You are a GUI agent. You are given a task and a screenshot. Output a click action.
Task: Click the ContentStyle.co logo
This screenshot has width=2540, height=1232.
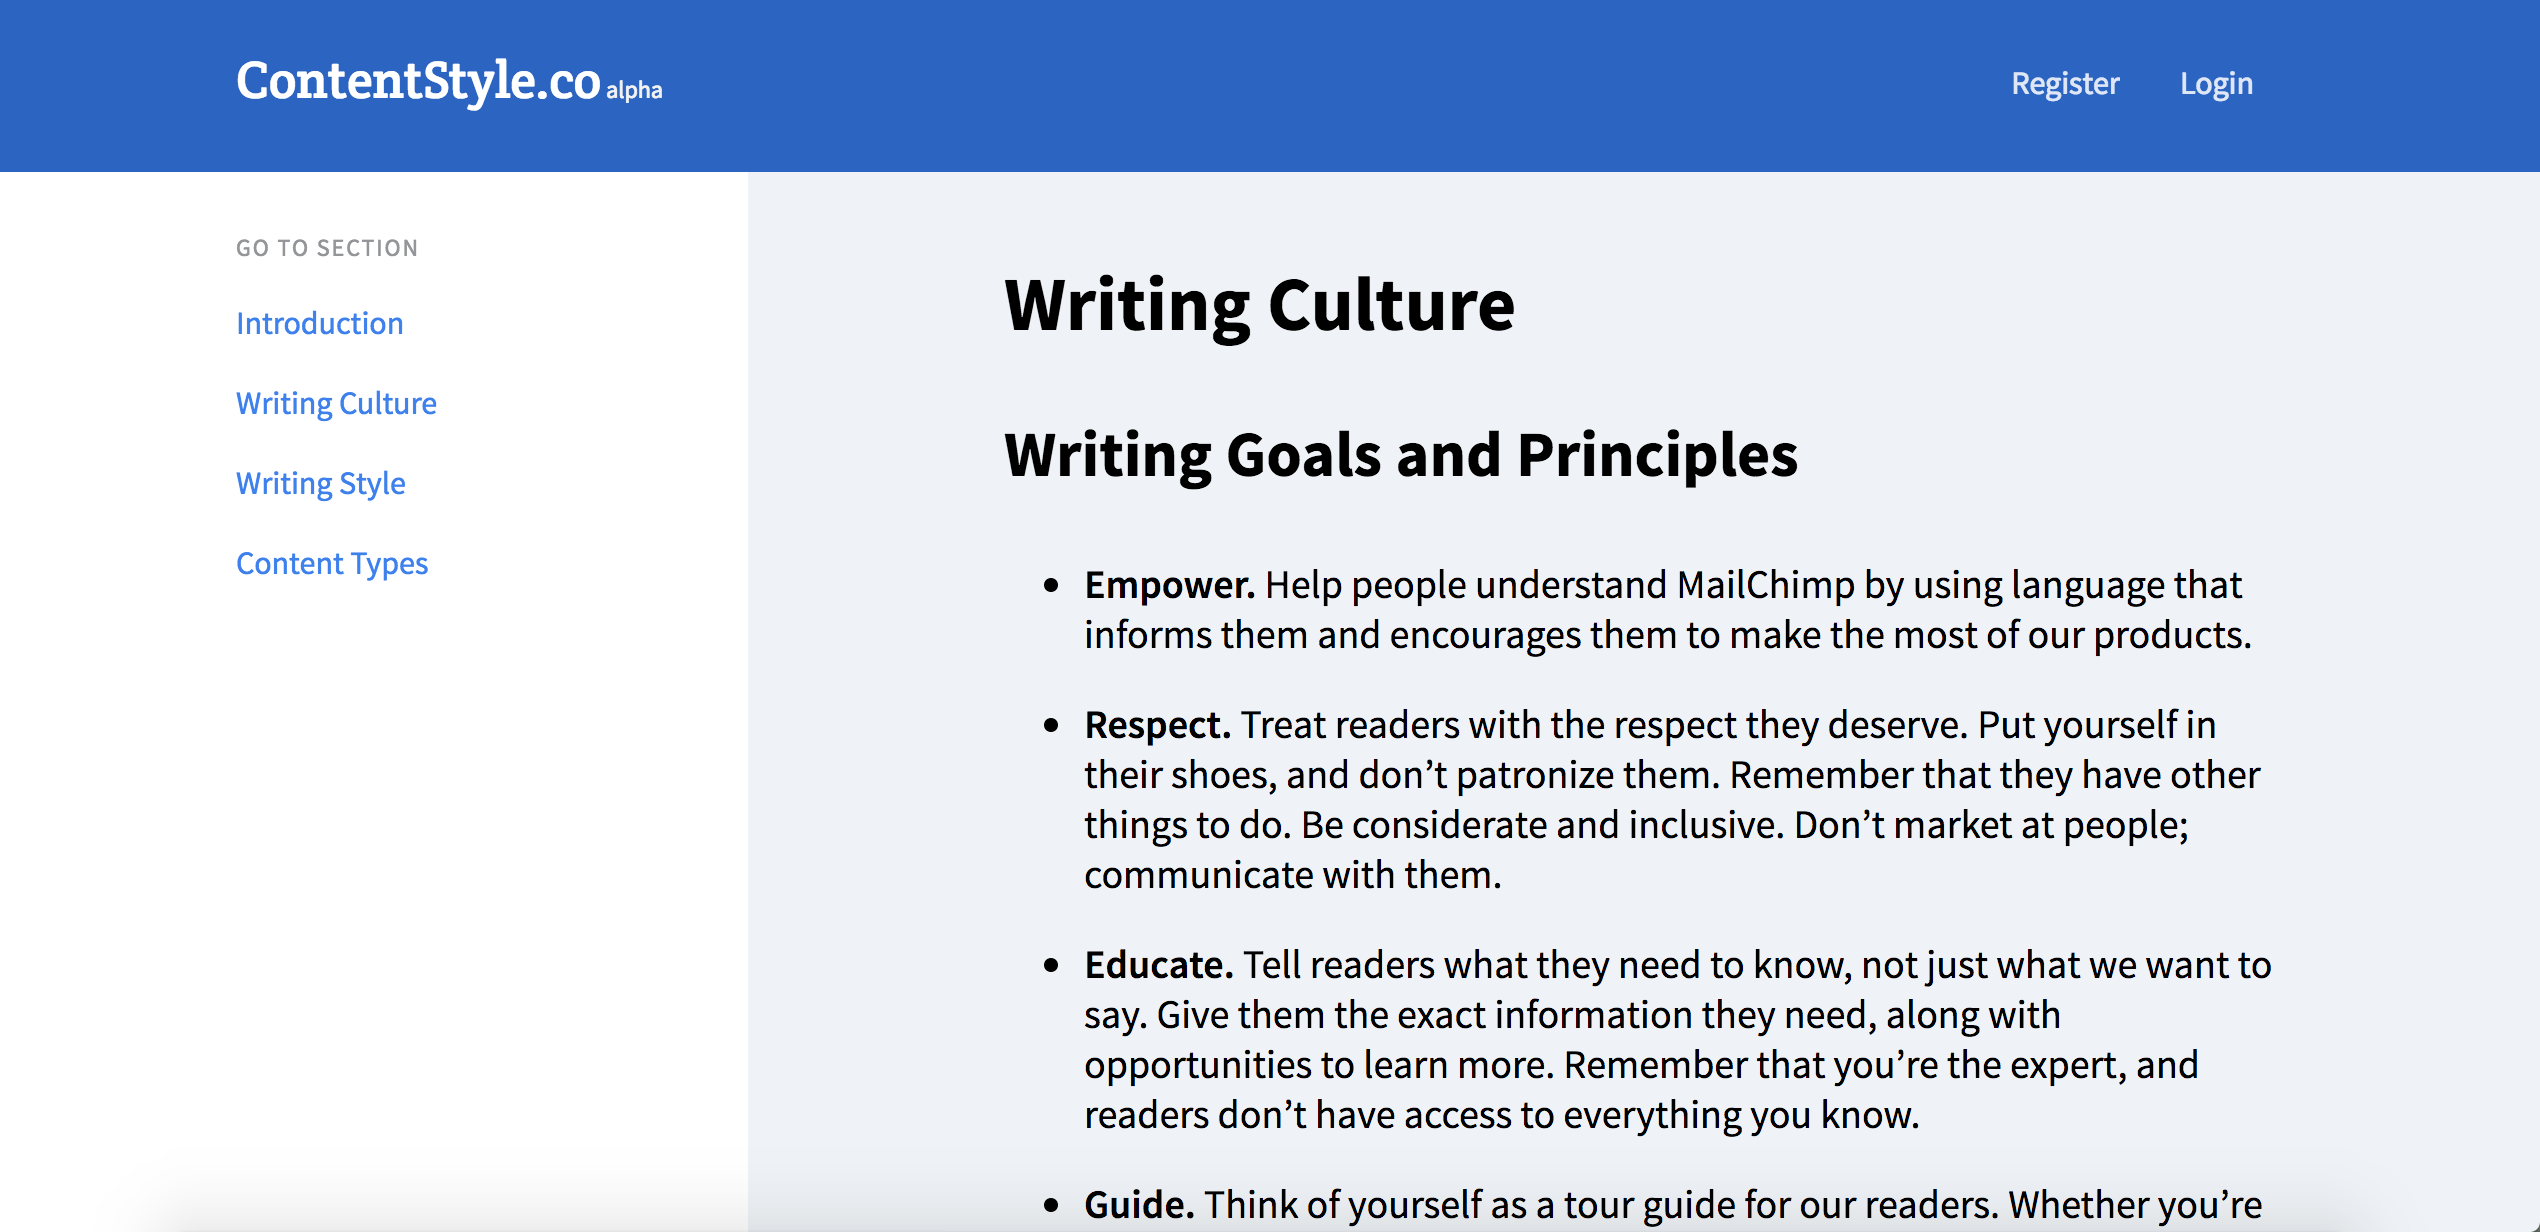pyautogui.click(x=417, y=82)
